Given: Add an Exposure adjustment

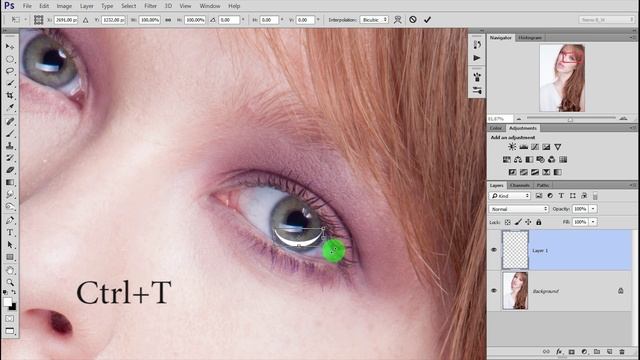Looking at the screenshot, I should pyautogui.click(x=546, y=147).
